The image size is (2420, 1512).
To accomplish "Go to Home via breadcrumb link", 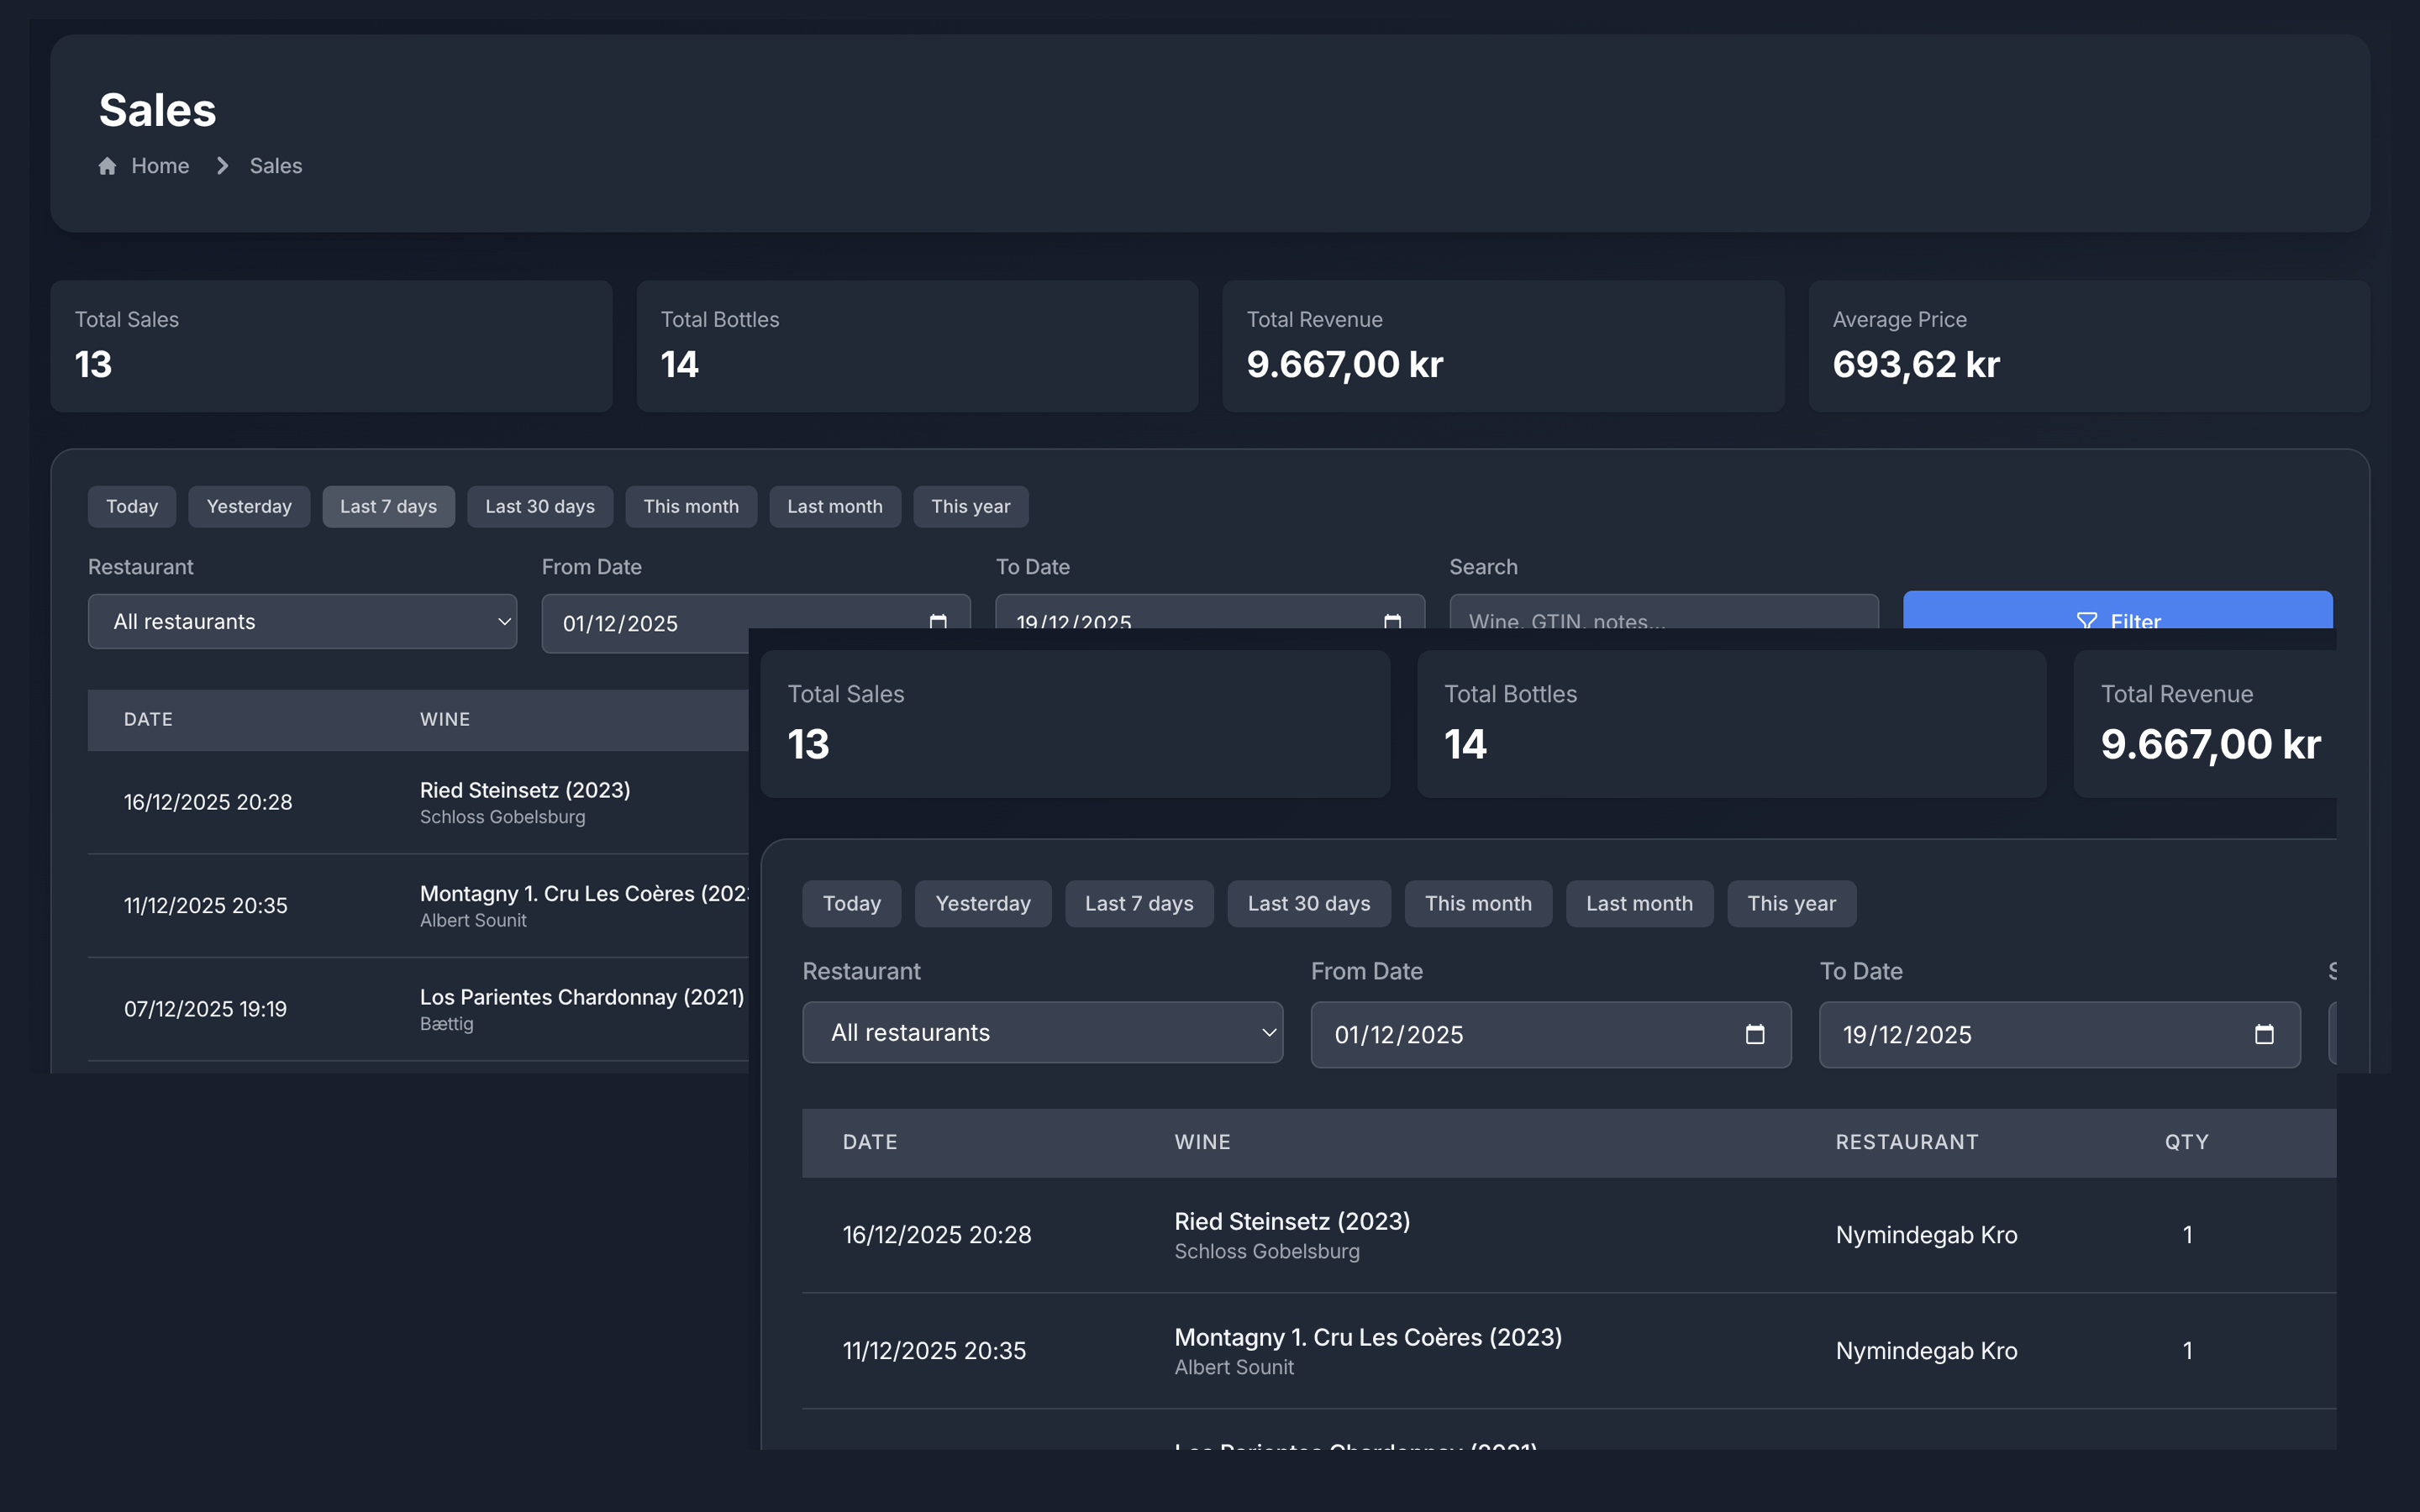I will coord(160,166).
